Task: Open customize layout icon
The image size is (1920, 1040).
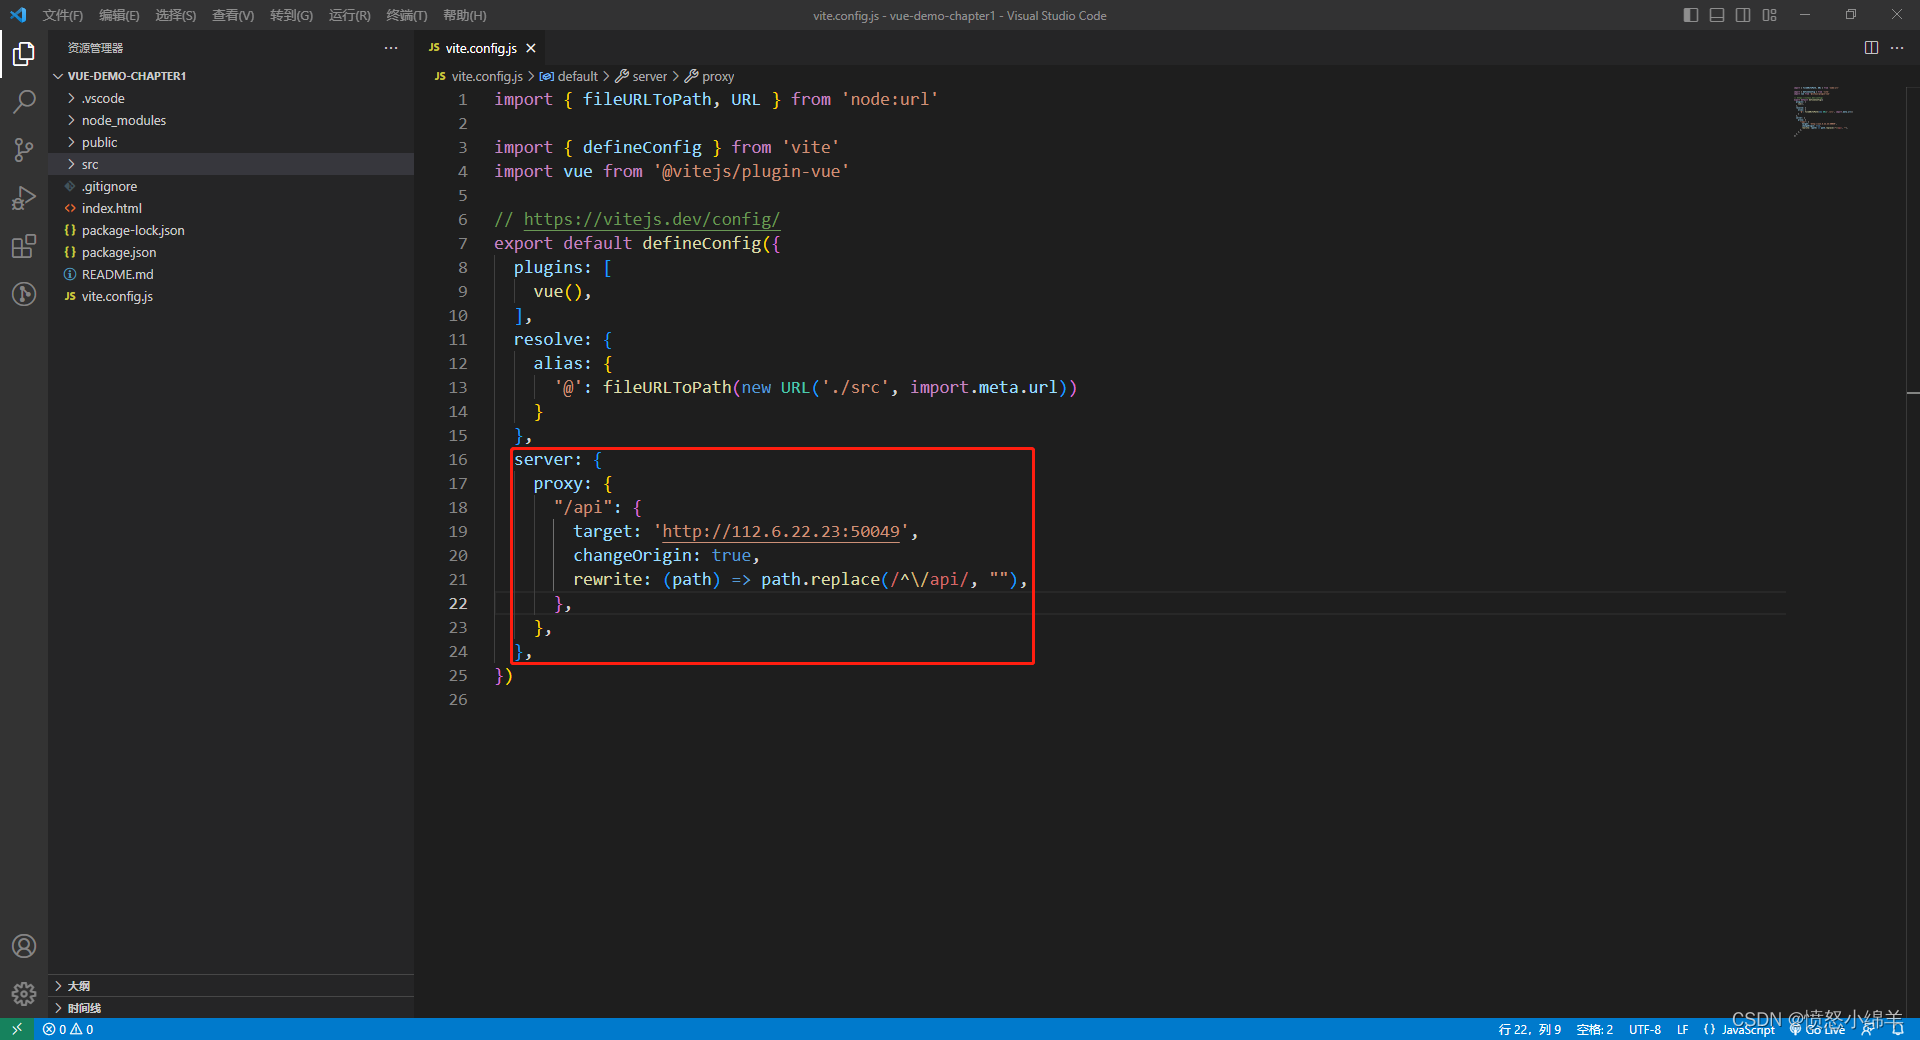Action: [x=1769, y=15]
